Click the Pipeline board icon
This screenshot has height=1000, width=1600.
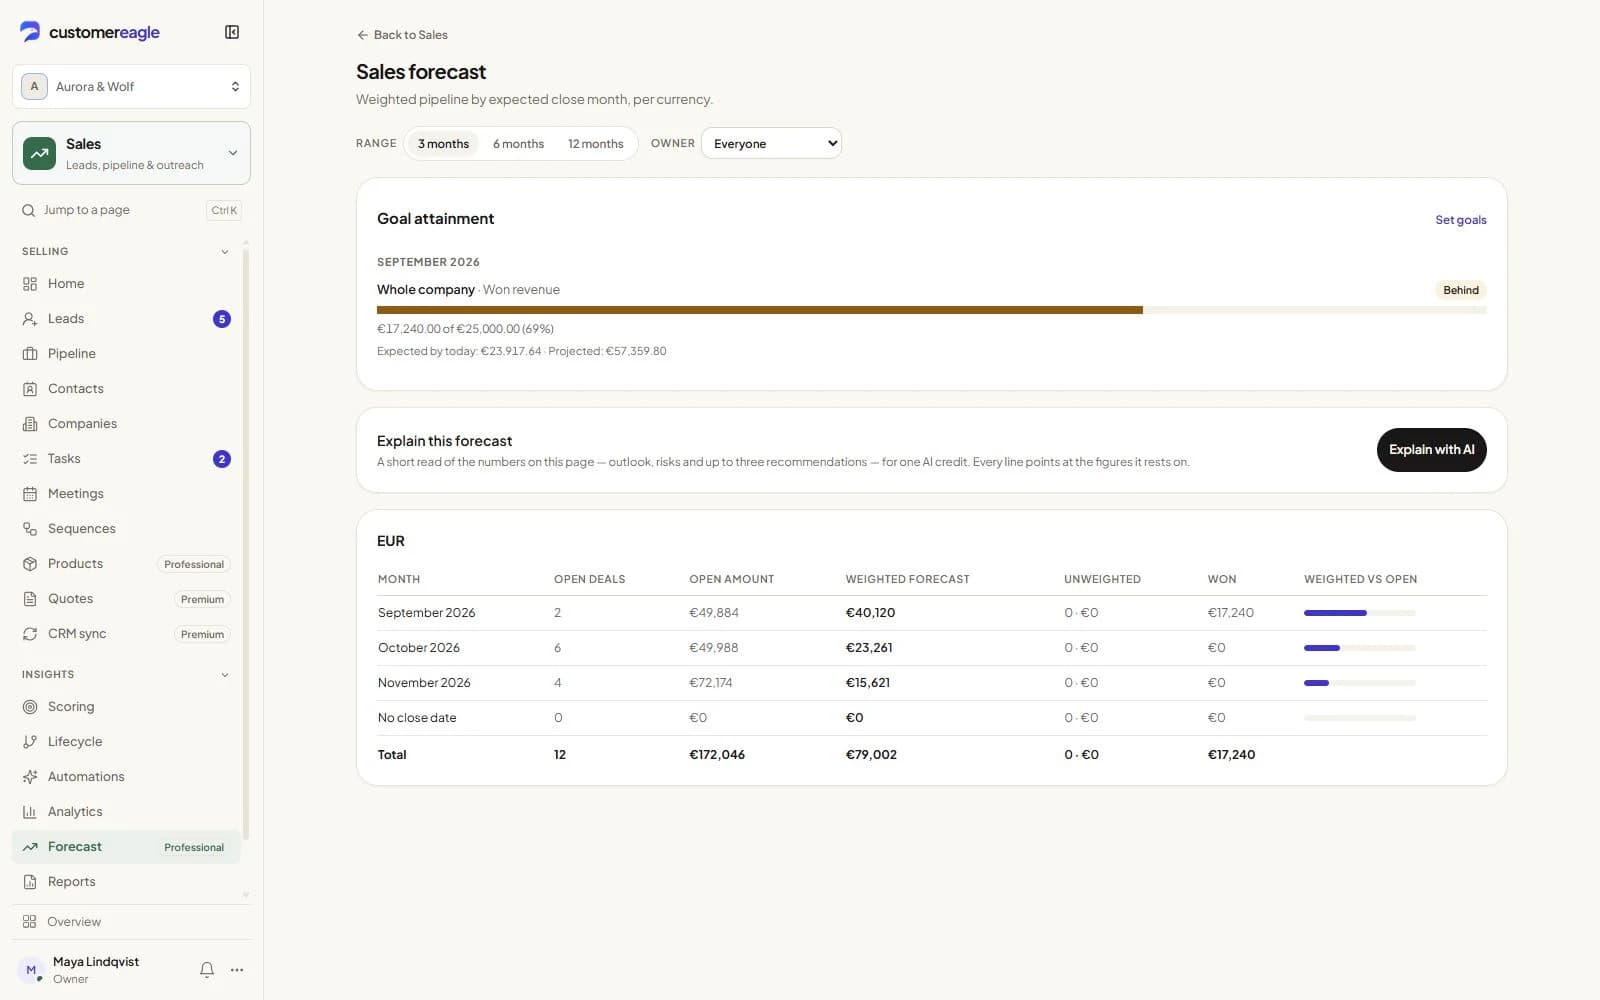(x=30, y=354)
